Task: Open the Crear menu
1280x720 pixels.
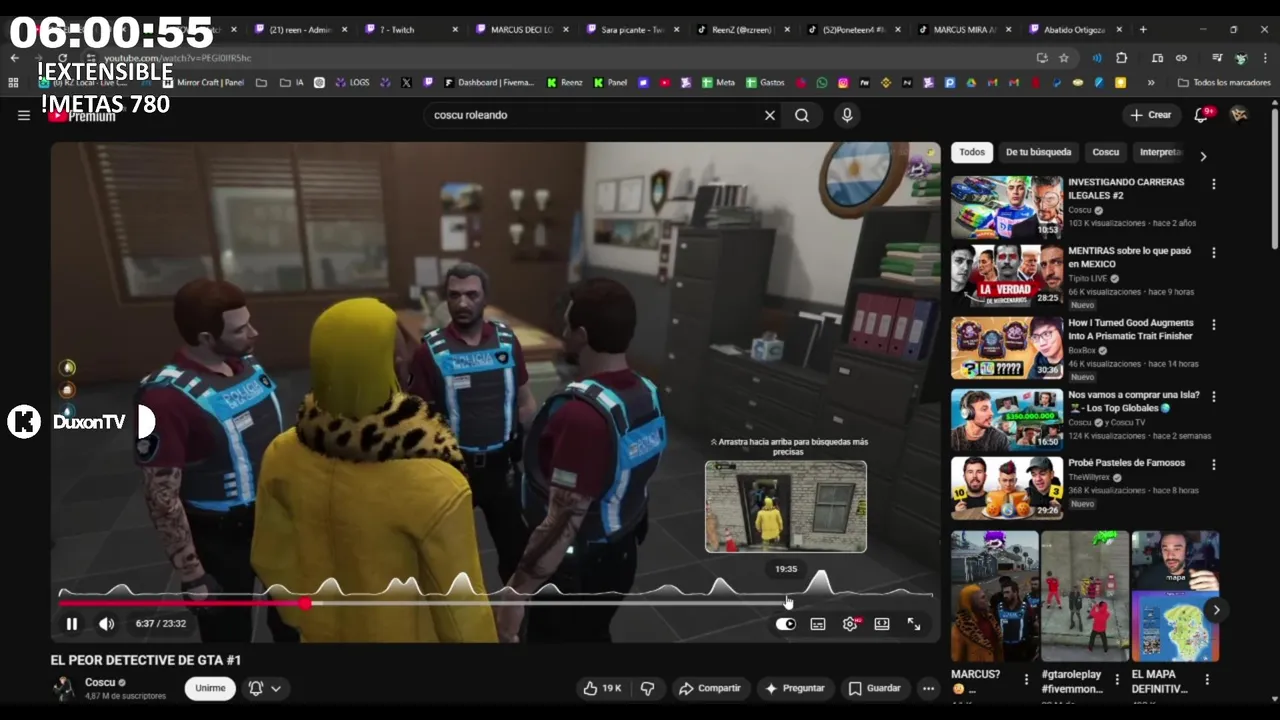Action: [x=1151, y=115]
